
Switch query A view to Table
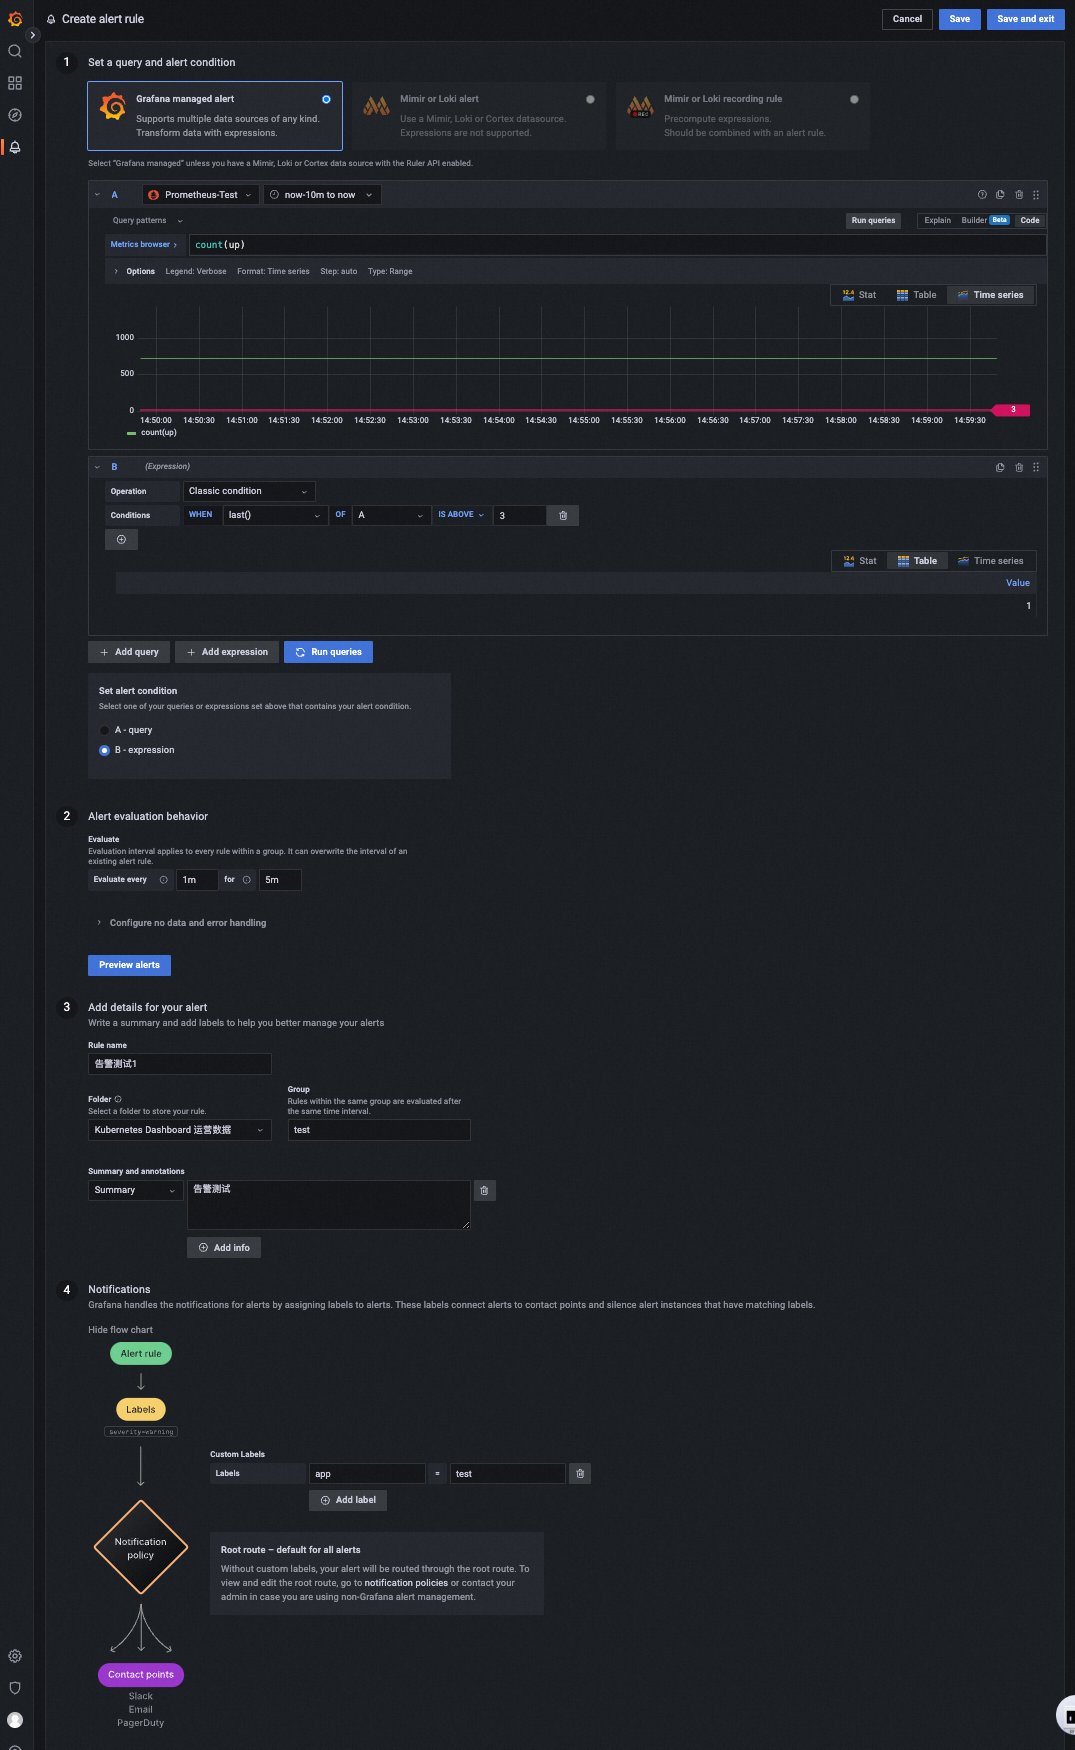[916, 296]
